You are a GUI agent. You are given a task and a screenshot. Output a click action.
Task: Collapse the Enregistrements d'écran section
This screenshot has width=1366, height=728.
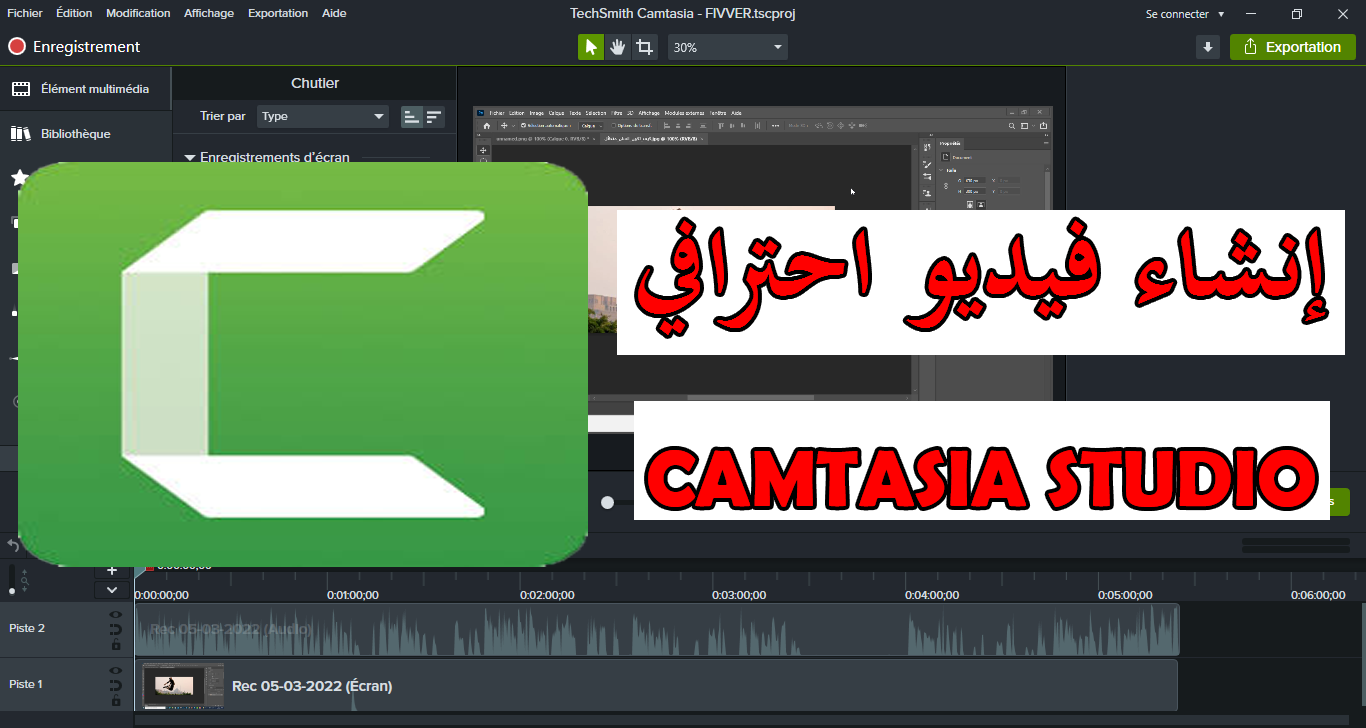coord(190,158)
